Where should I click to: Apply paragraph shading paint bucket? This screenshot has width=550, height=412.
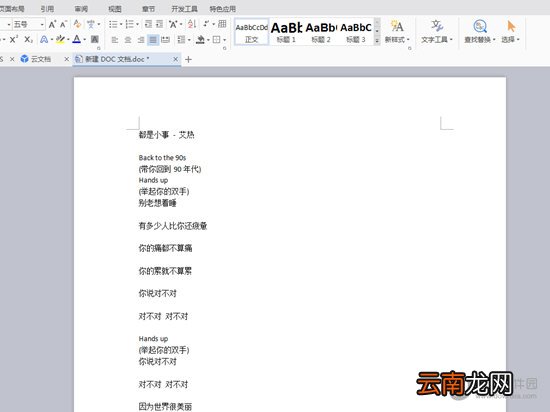(200, 40)
